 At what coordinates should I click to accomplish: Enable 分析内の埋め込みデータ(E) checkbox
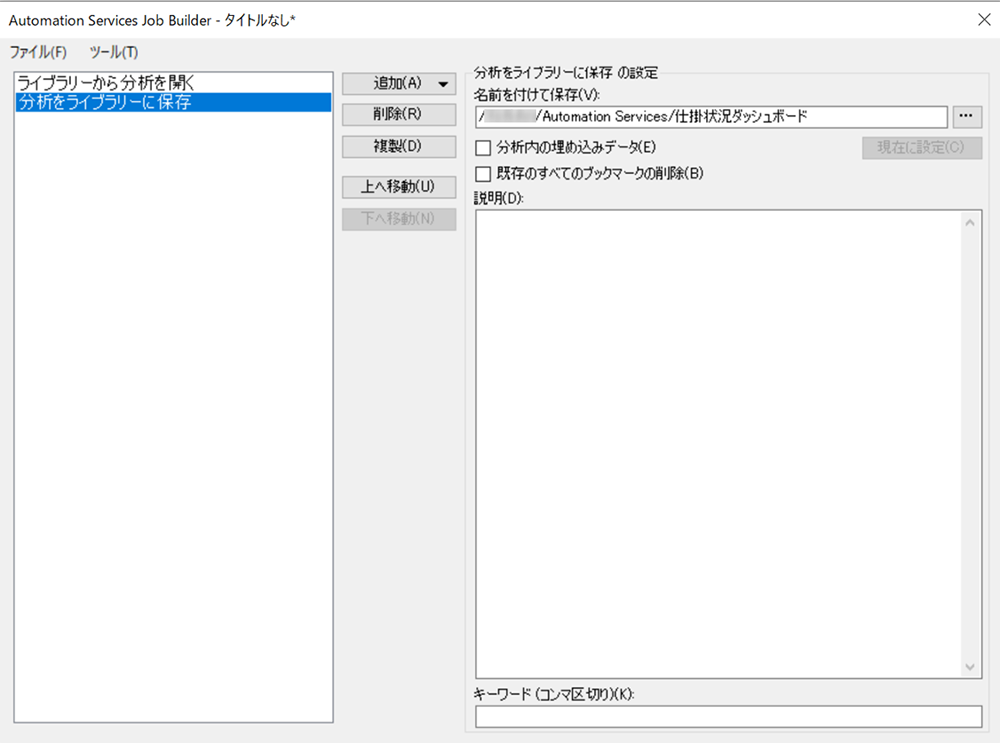point(483,148)
